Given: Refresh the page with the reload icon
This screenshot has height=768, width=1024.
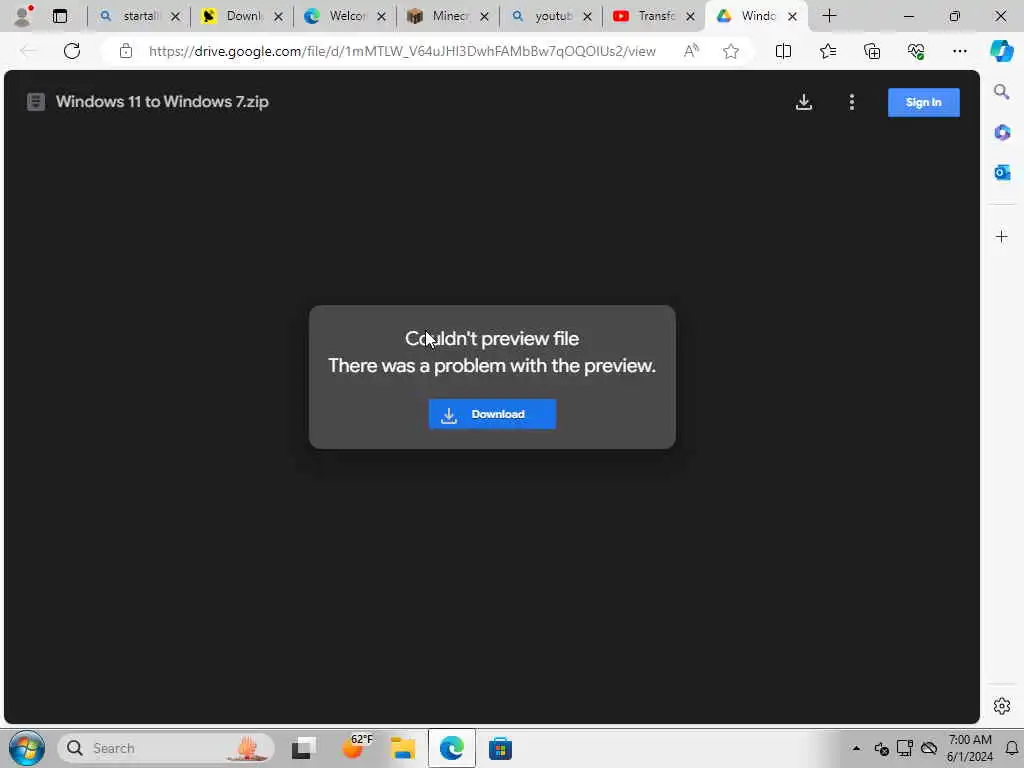Looking at the screenshot, I should 72,51.
